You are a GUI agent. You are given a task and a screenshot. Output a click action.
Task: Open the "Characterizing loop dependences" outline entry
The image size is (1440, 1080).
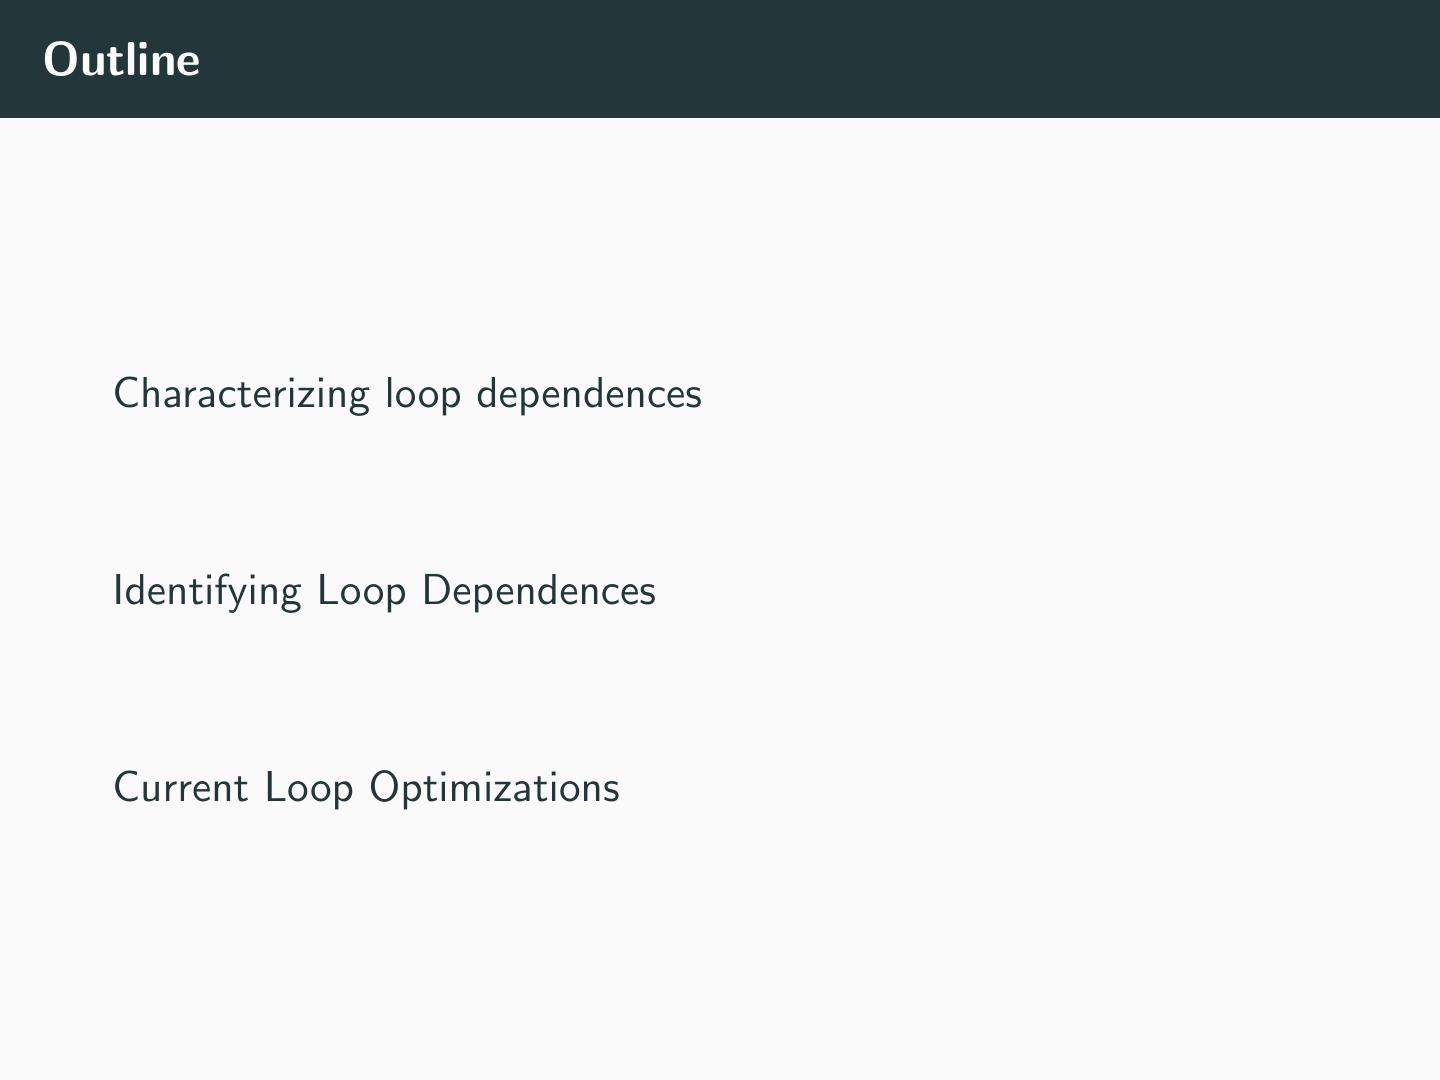[x=407, y=394]
